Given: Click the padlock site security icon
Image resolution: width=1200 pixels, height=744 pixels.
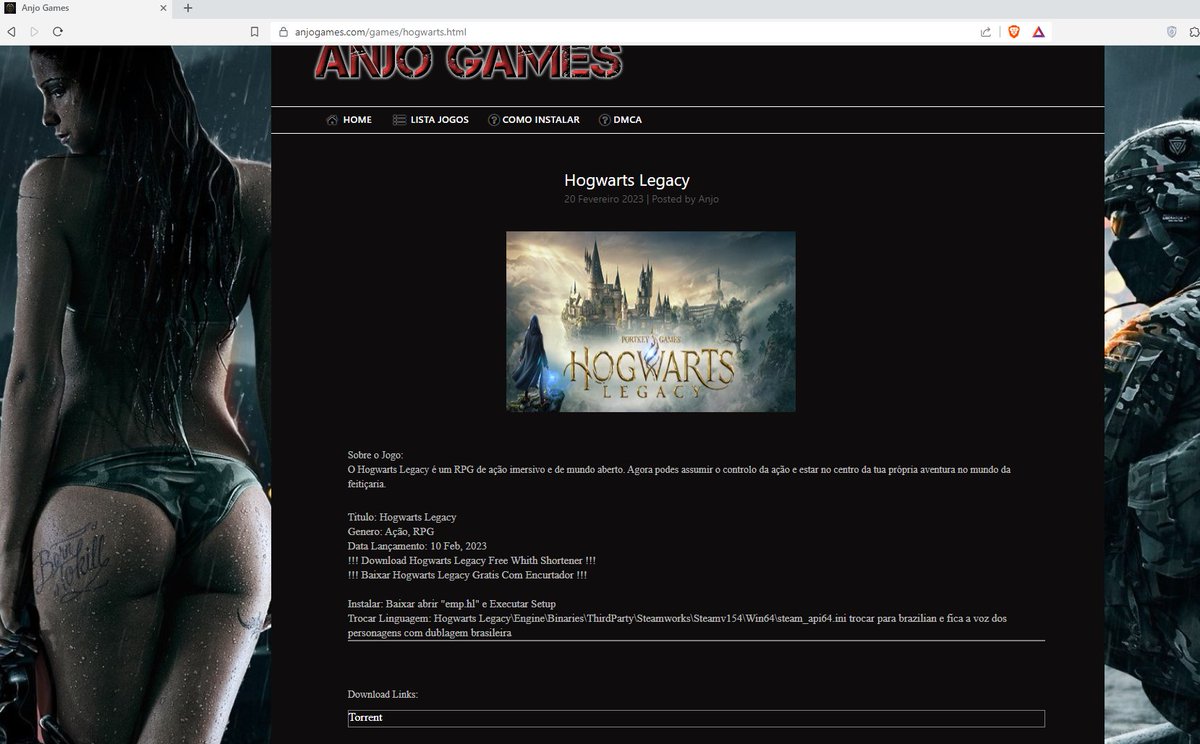Looking at the screenshot, I should pos(283,32).
